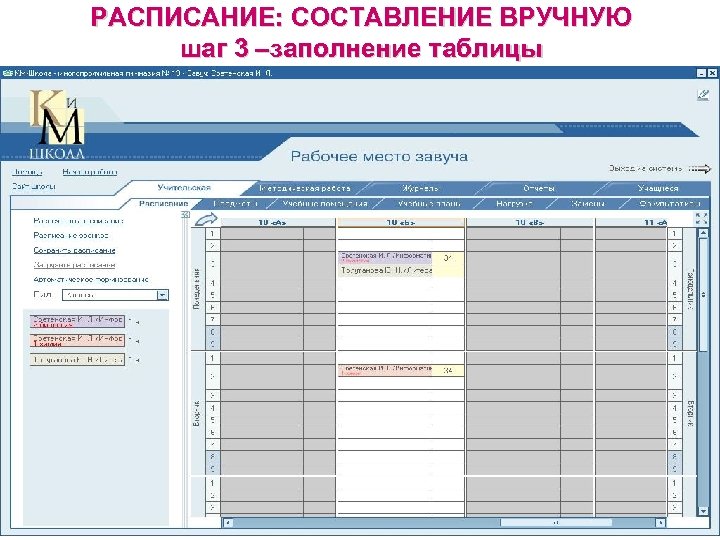Select the Факультативы sub-tab
The width and height of the screenshot is (720, 540).
click(670, 203)
